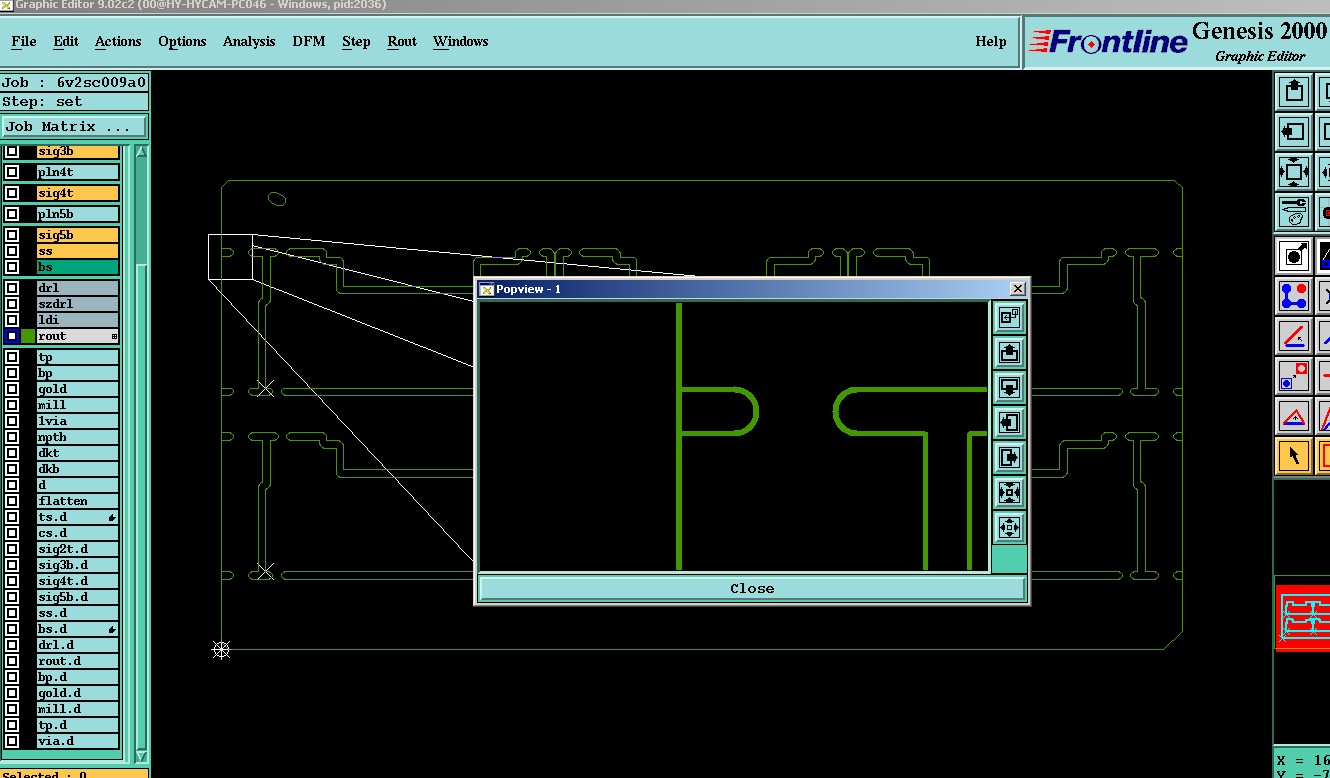Image resolution: width=1330 pixels, height=778 pixels.
Task: Open the DFM menu
Action: pos(309,41)
